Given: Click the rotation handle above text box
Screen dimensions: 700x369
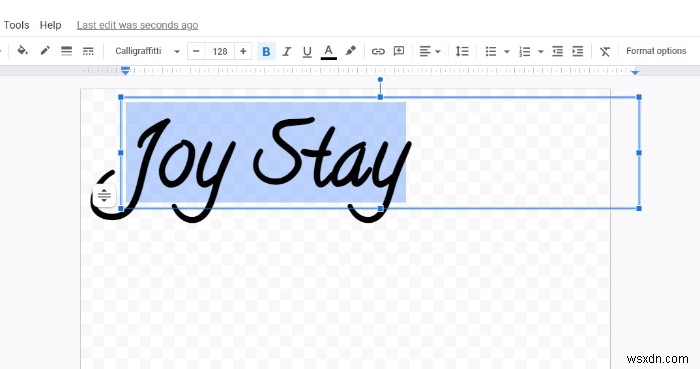Looking at the screenshot, I should click(380, 80).
